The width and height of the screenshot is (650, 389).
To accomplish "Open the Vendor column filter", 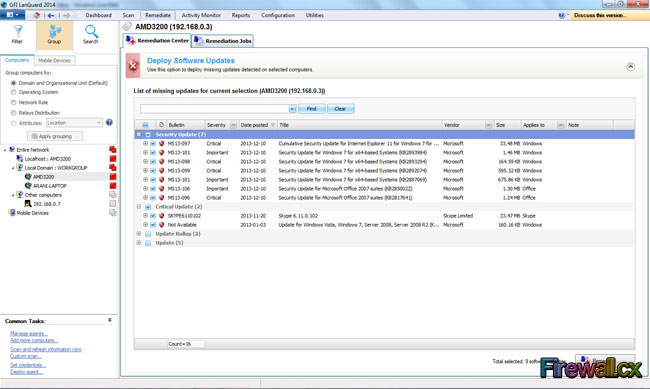I will 488,125.
